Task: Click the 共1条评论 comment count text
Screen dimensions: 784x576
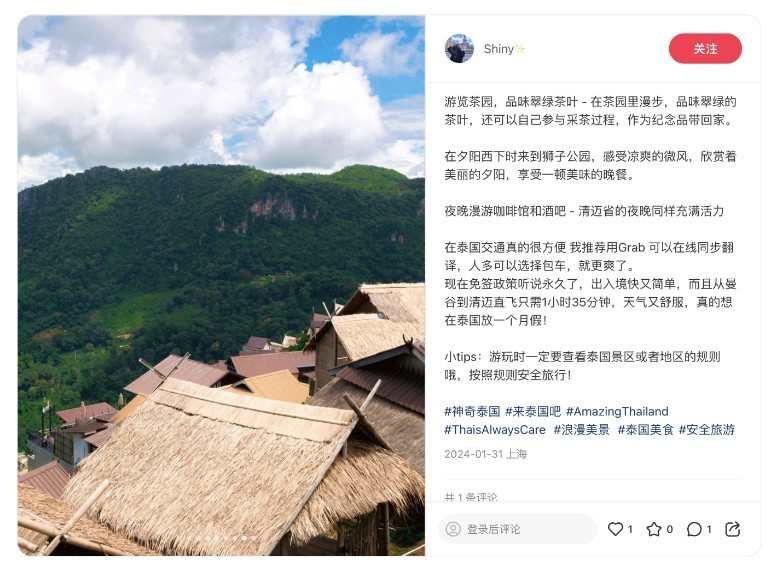Action: [470, 497]
